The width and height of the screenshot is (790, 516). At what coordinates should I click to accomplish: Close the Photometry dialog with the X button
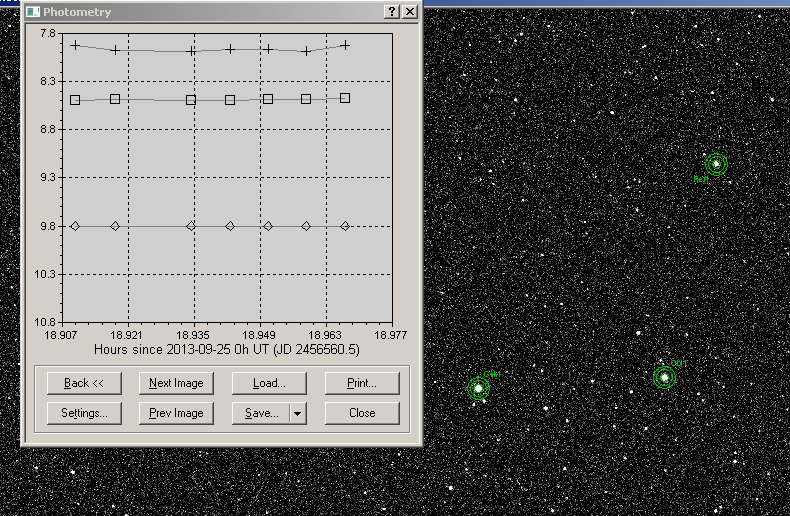pyautogui.click(x=410, y=12)
